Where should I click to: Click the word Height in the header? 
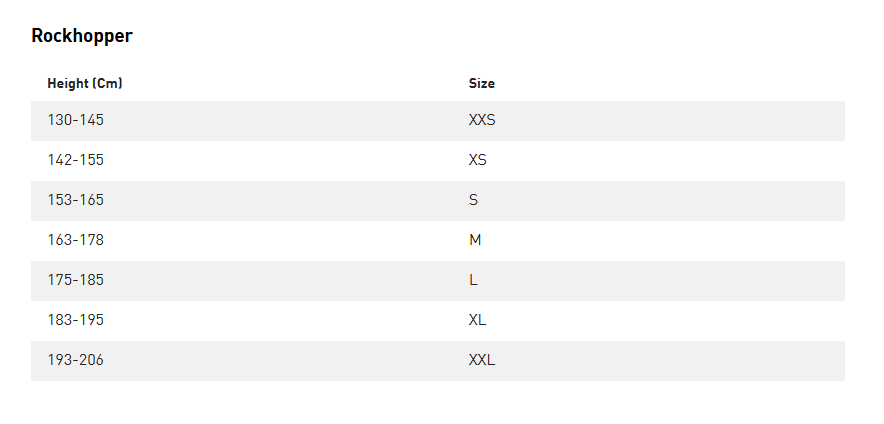[68, 84]
